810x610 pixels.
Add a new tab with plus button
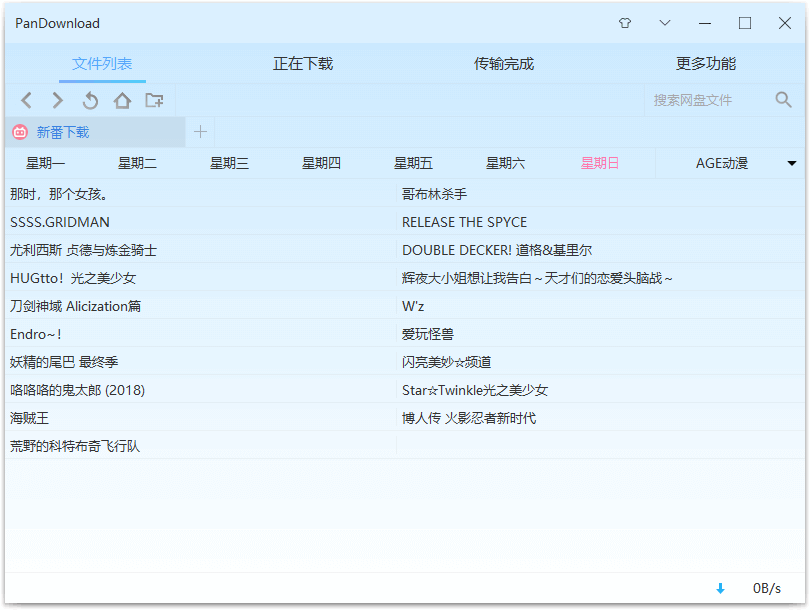[x=200, y=132]
